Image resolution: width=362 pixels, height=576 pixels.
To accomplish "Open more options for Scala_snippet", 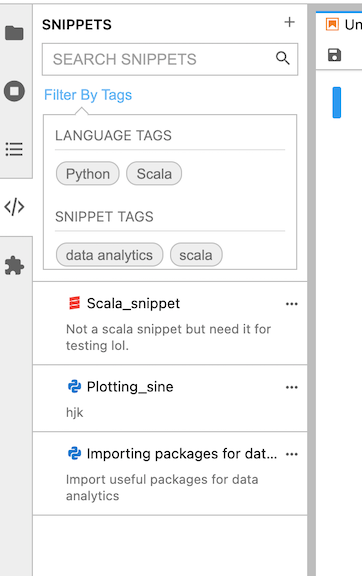I will point(292,304).
